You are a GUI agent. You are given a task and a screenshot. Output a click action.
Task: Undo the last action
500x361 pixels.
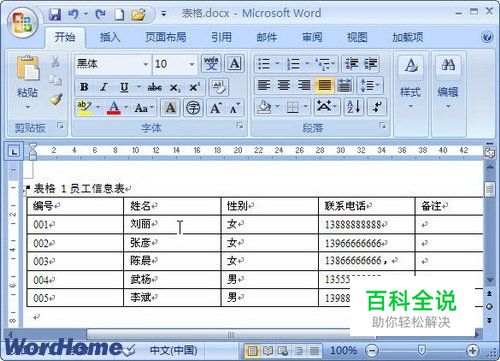click(x=73, y=14)
